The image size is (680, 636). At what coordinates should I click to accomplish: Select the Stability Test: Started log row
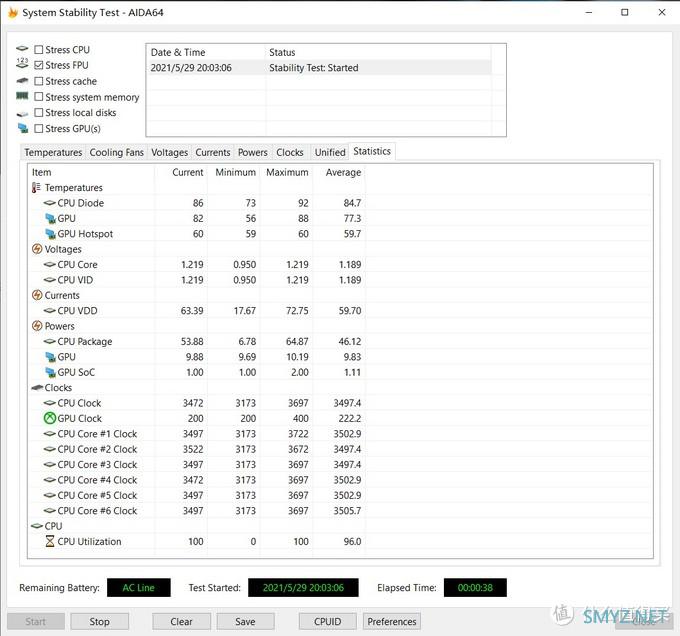pyautogui.click(x=319, y=68)
